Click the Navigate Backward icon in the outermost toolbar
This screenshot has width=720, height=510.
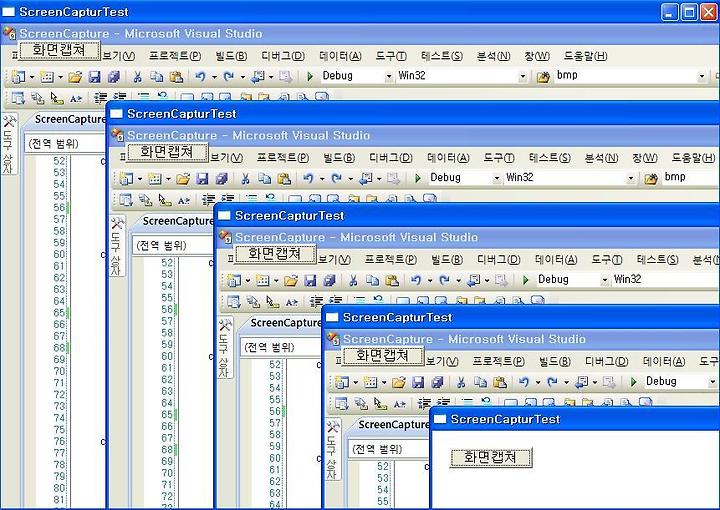[258, 77]
